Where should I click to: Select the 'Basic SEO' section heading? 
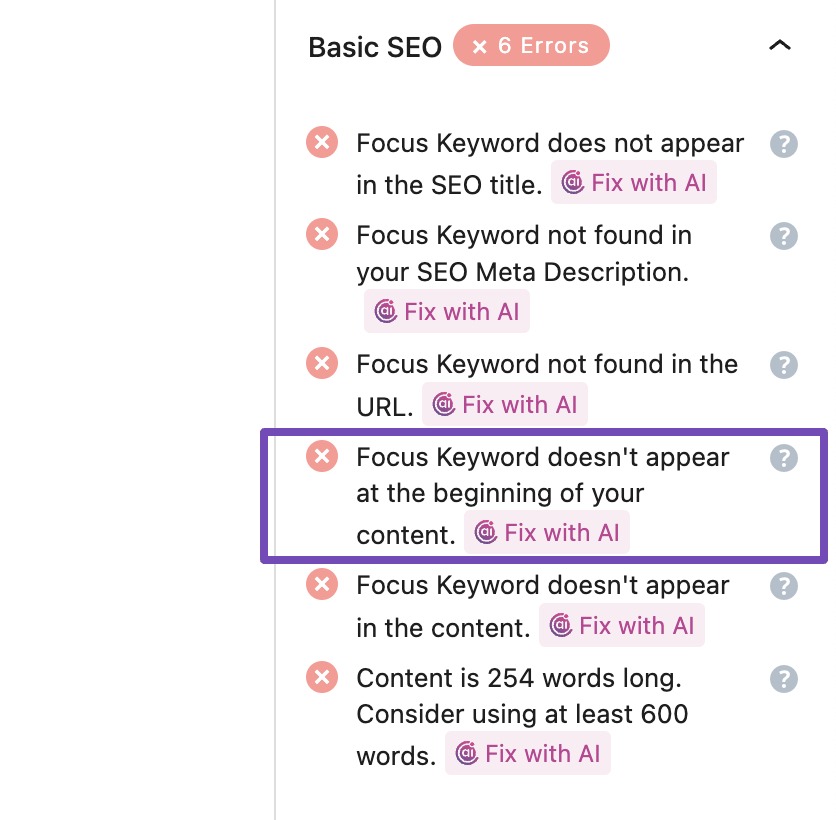[374, 46]
